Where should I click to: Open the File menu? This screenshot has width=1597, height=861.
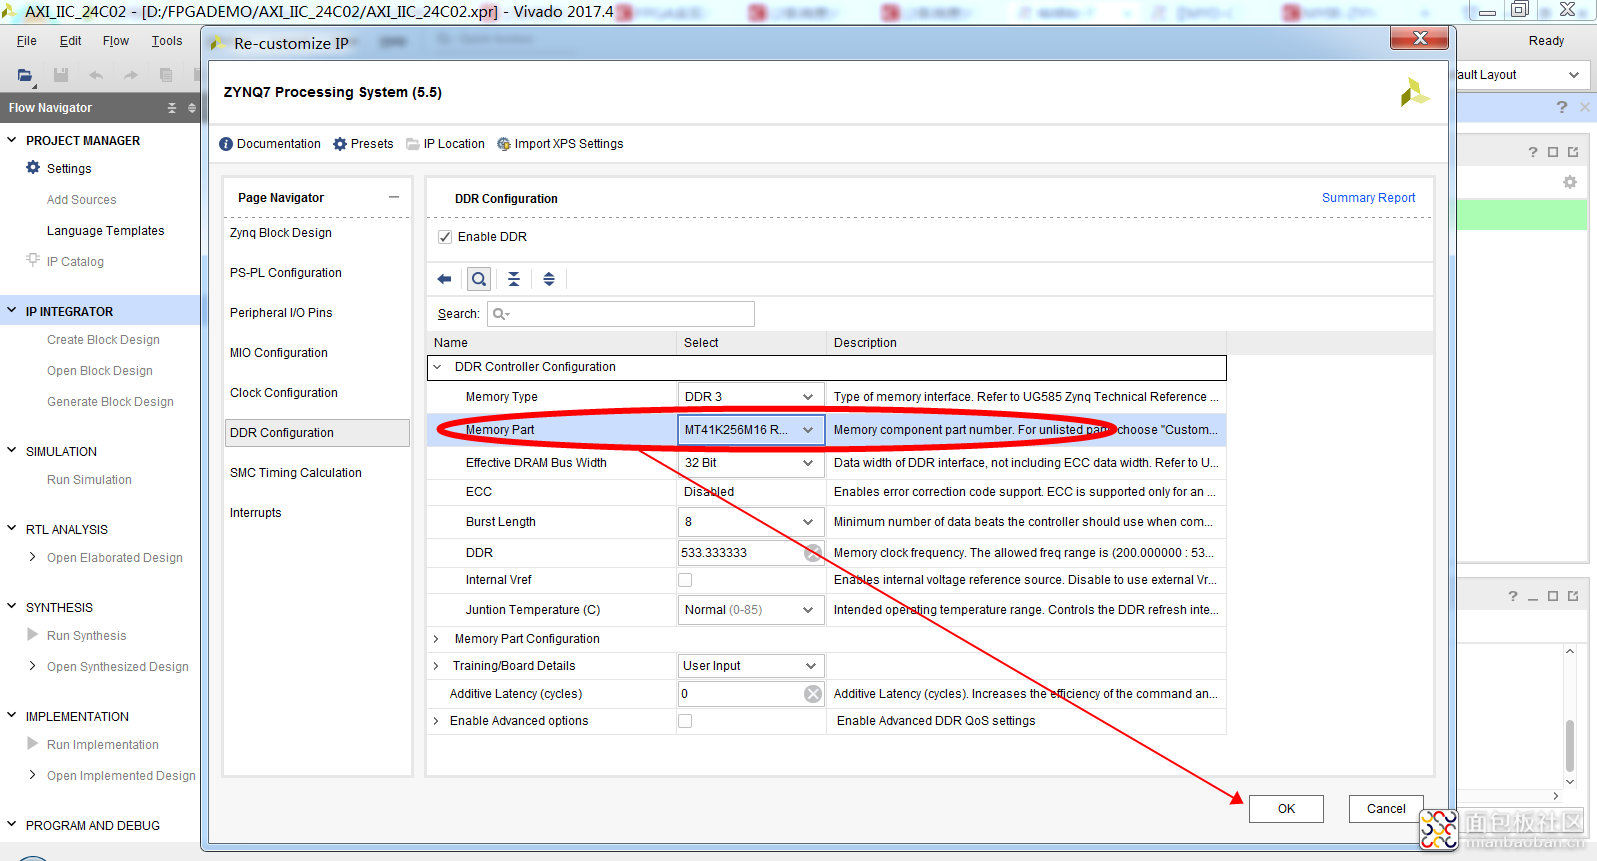pyautogui.click(x=27, y=41)
